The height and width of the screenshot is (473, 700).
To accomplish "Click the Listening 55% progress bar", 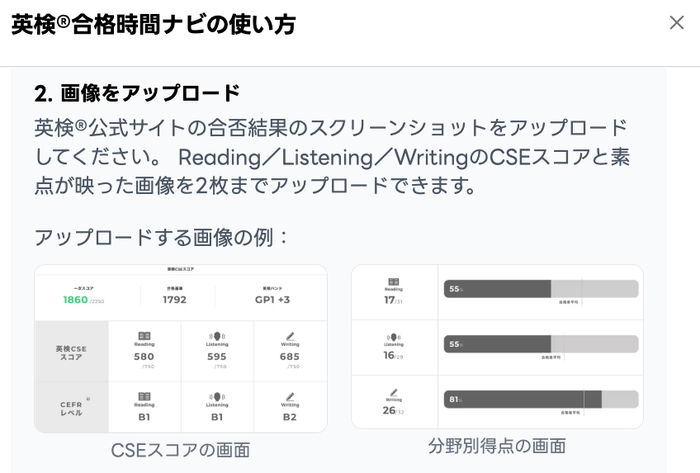I will click(540, 344).
